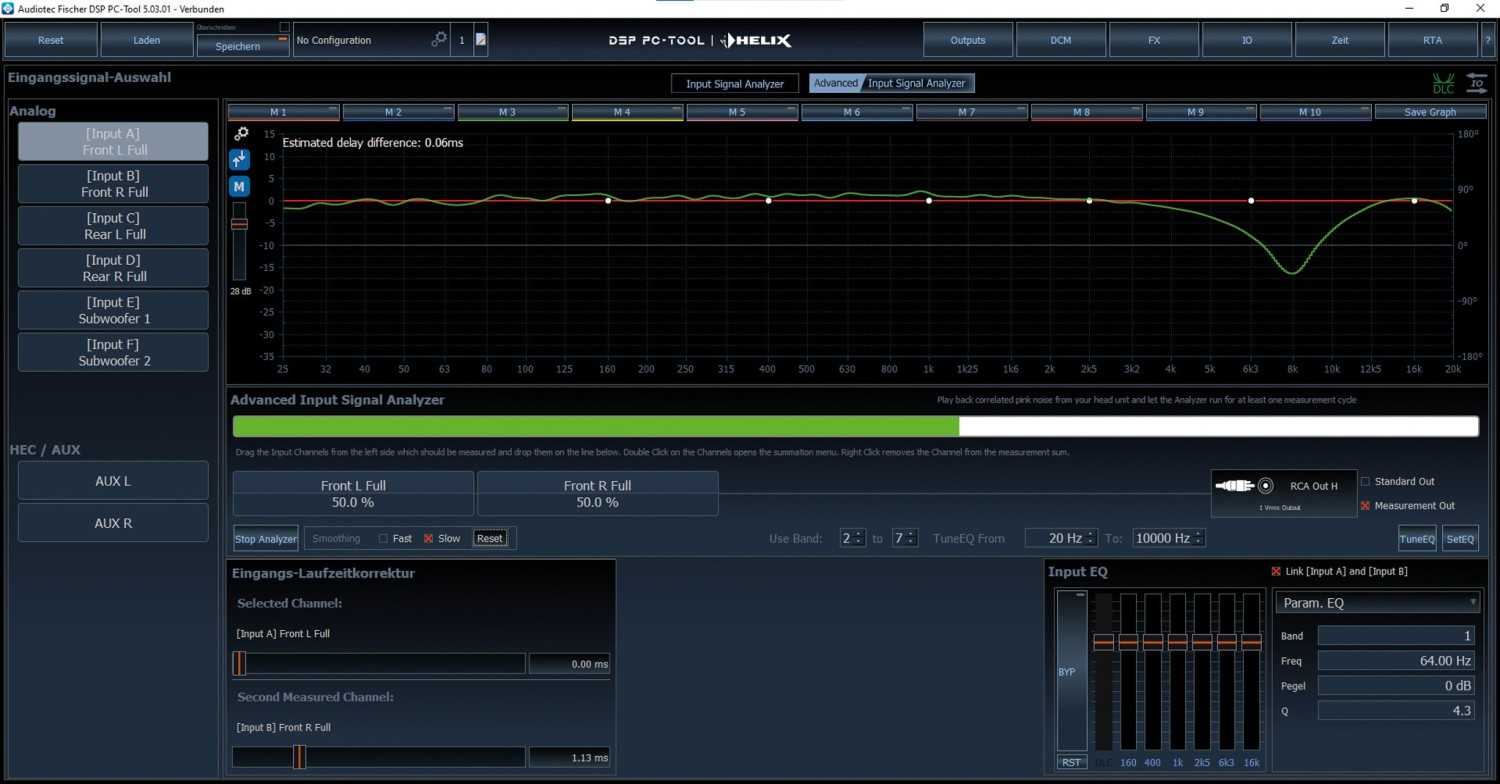Click the smoothing Reset button
The width and height of the screenshot is (1500, 784).
490,538
